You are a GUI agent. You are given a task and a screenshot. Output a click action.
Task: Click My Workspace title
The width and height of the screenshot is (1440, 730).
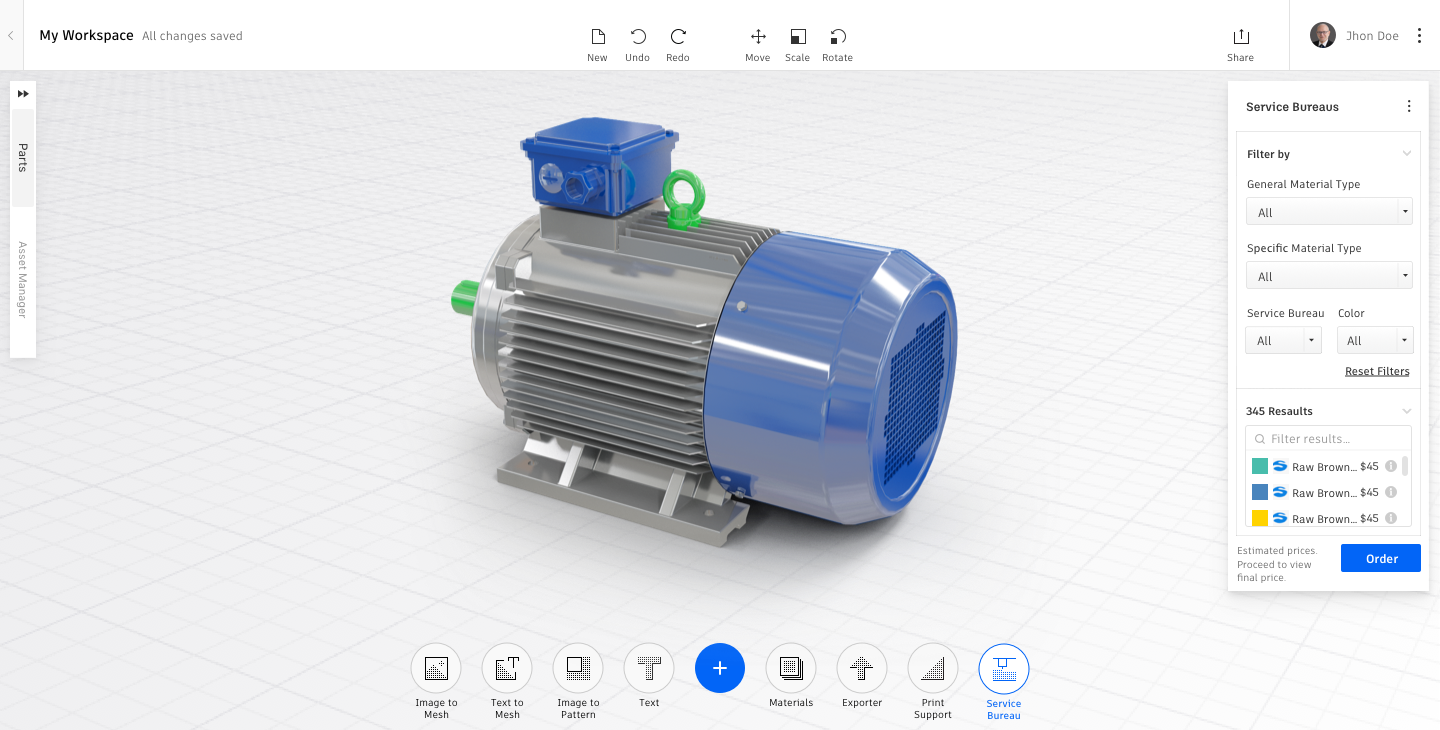pyautogui.click(x=86, y=35)
